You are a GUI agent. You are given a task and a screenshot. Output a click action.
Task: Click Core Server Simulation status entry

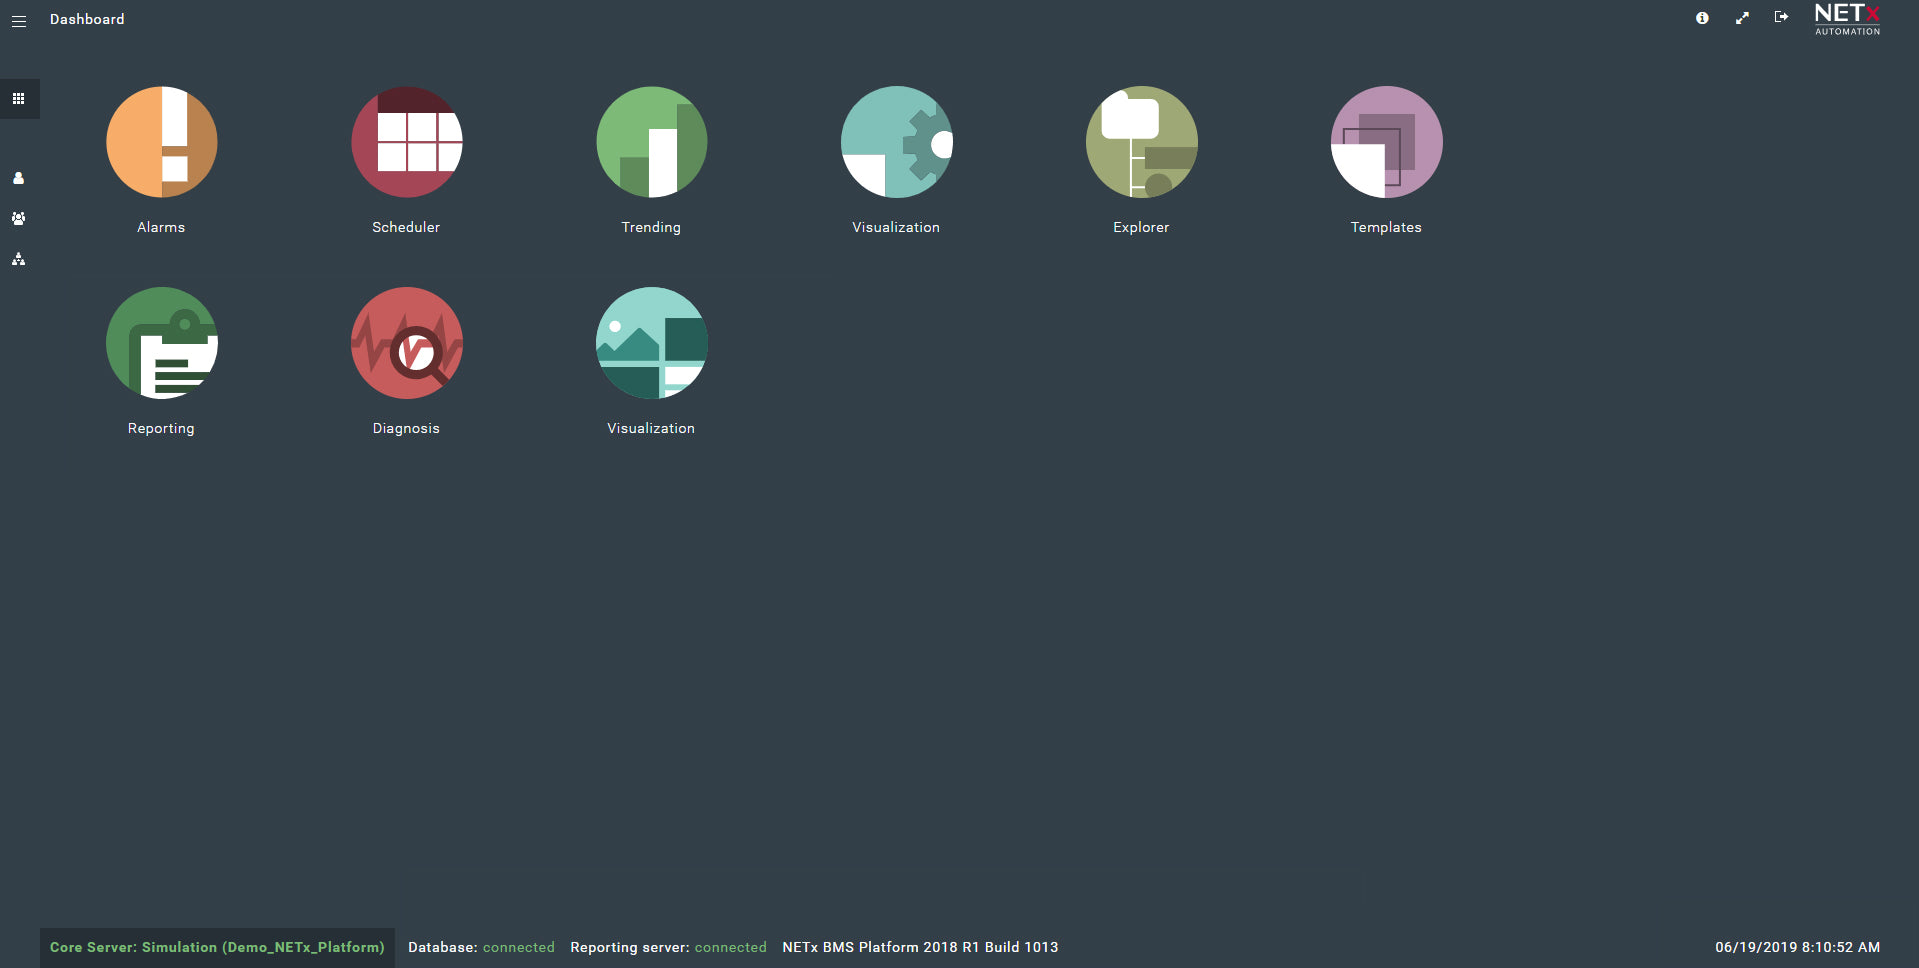click(x=217, y=947)
